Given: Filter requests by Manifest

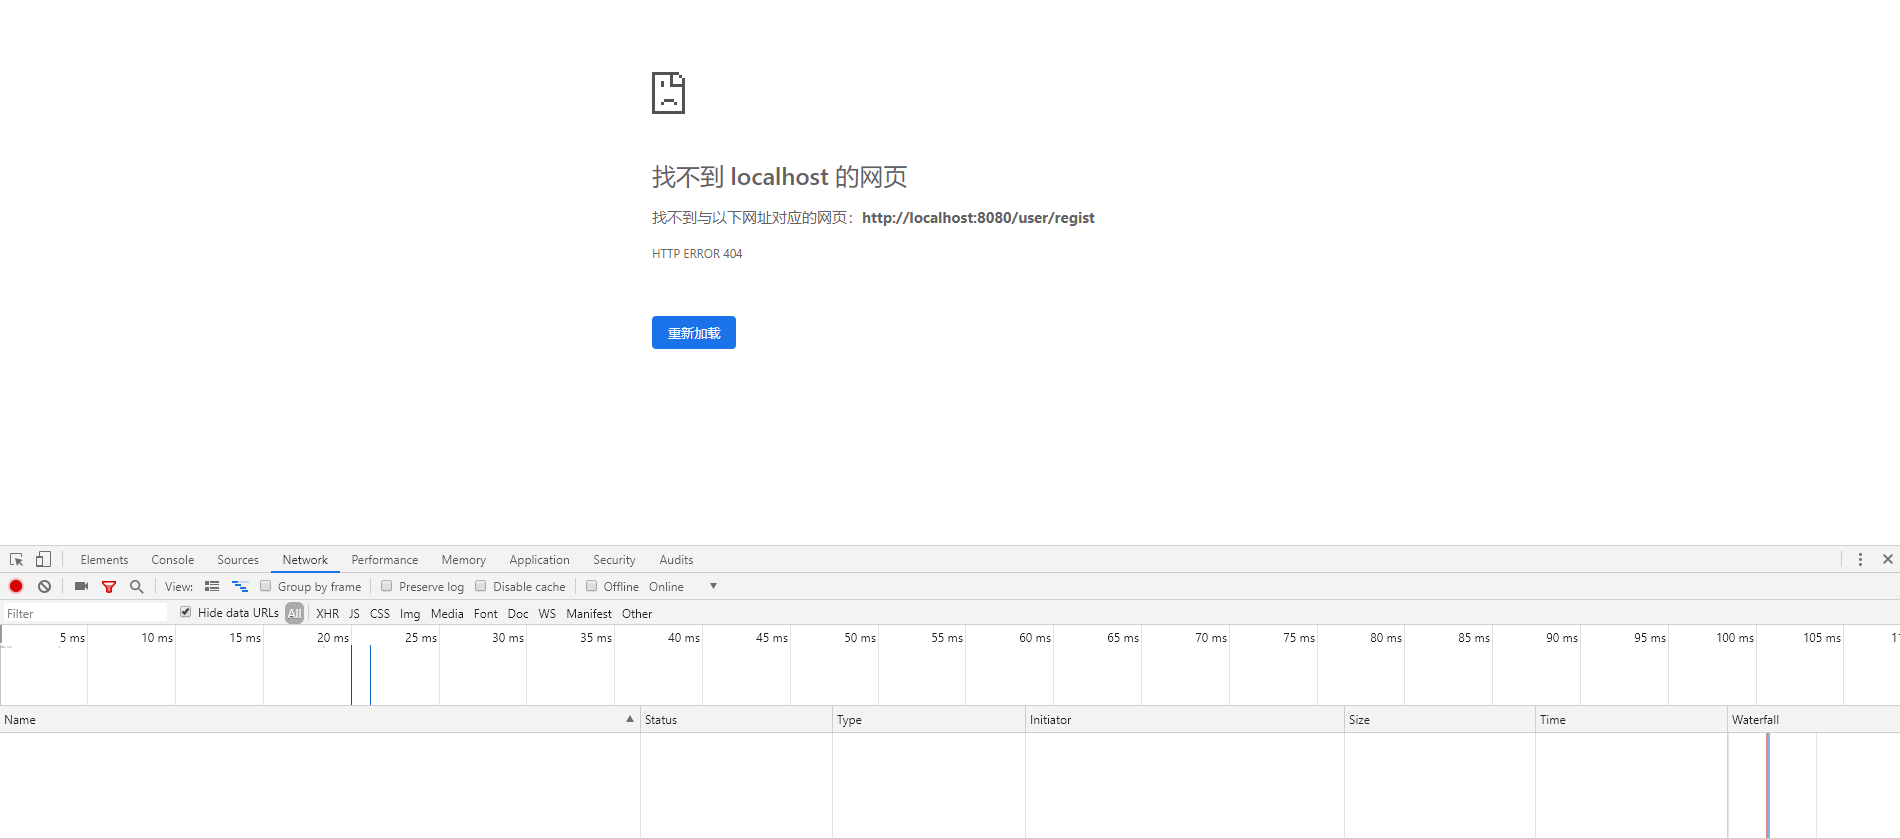Looking at the screenshot, I should pyautogui.click(x=589, y=614).
